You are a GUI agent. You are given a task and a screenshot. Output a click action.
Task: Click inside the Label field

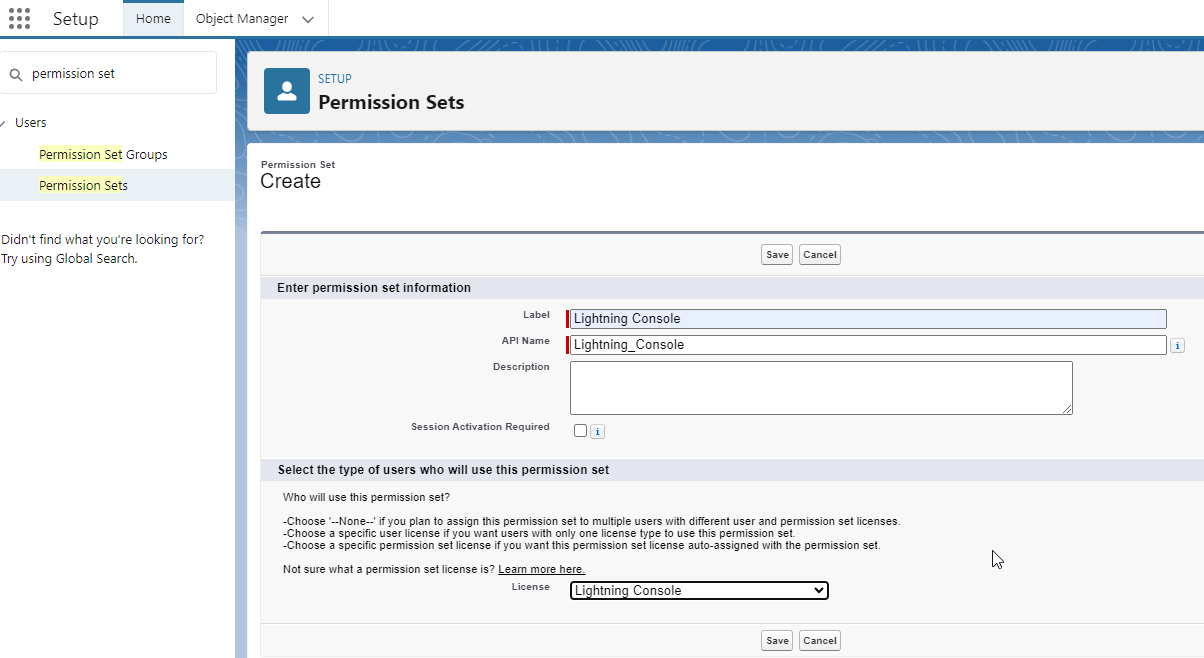(867, 318)
